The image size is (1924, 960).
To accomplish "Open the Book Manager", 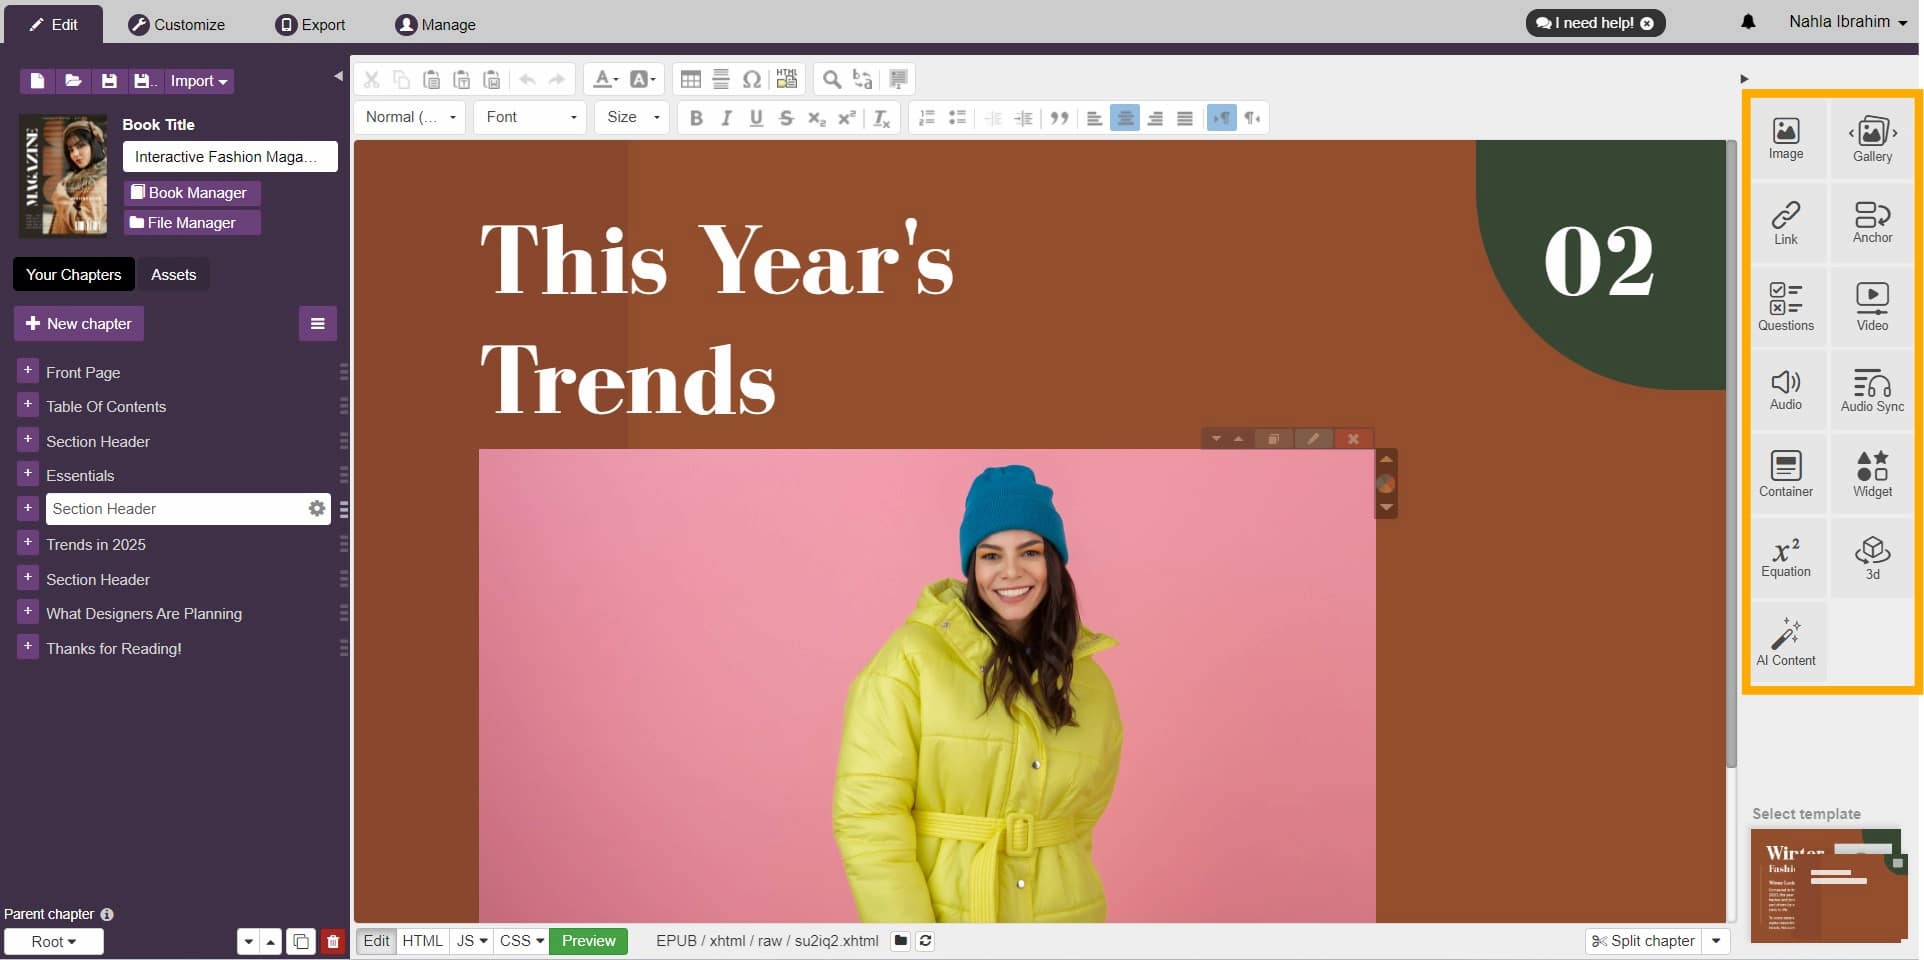I will coord(191,192).
